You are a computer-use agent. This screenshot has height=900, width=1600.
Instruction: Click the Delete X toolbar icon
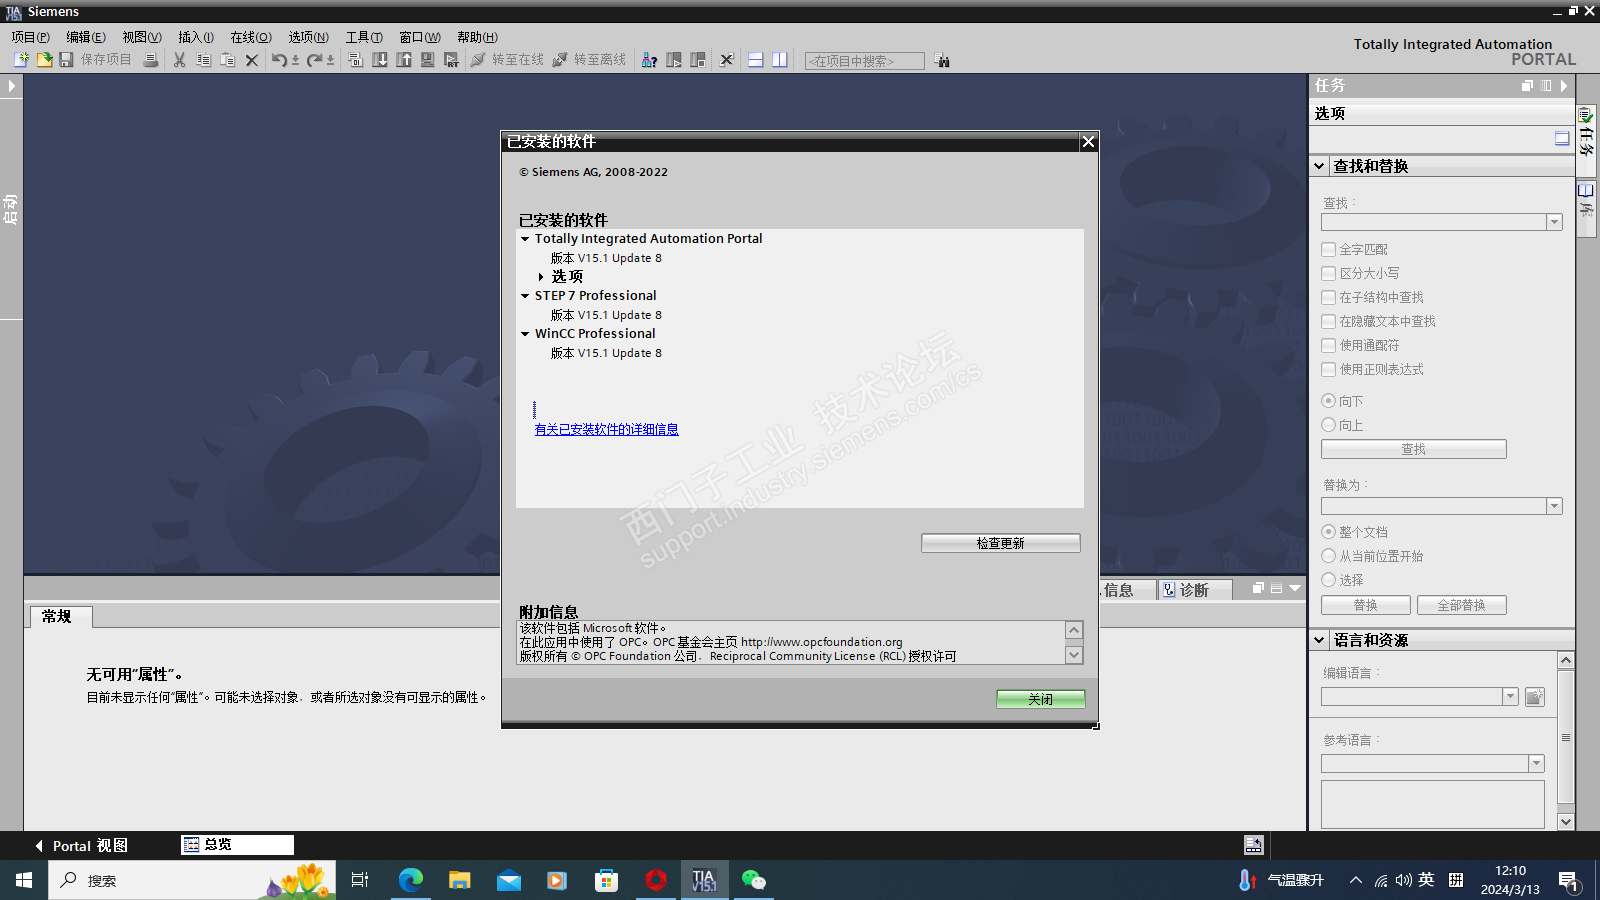252,60
